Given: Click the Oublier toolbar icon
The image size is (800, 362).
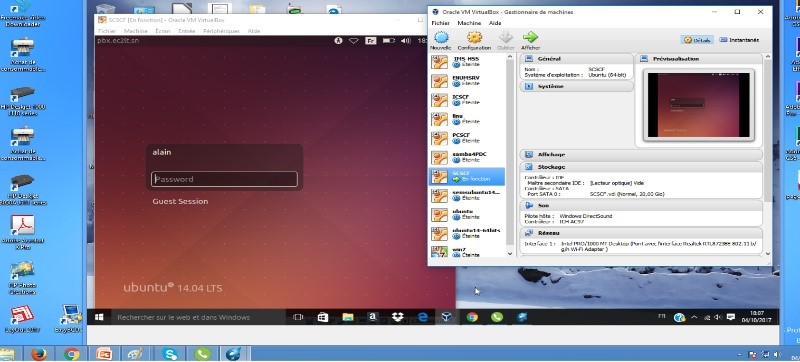Looking at the screenshot, I should point(505,37).
